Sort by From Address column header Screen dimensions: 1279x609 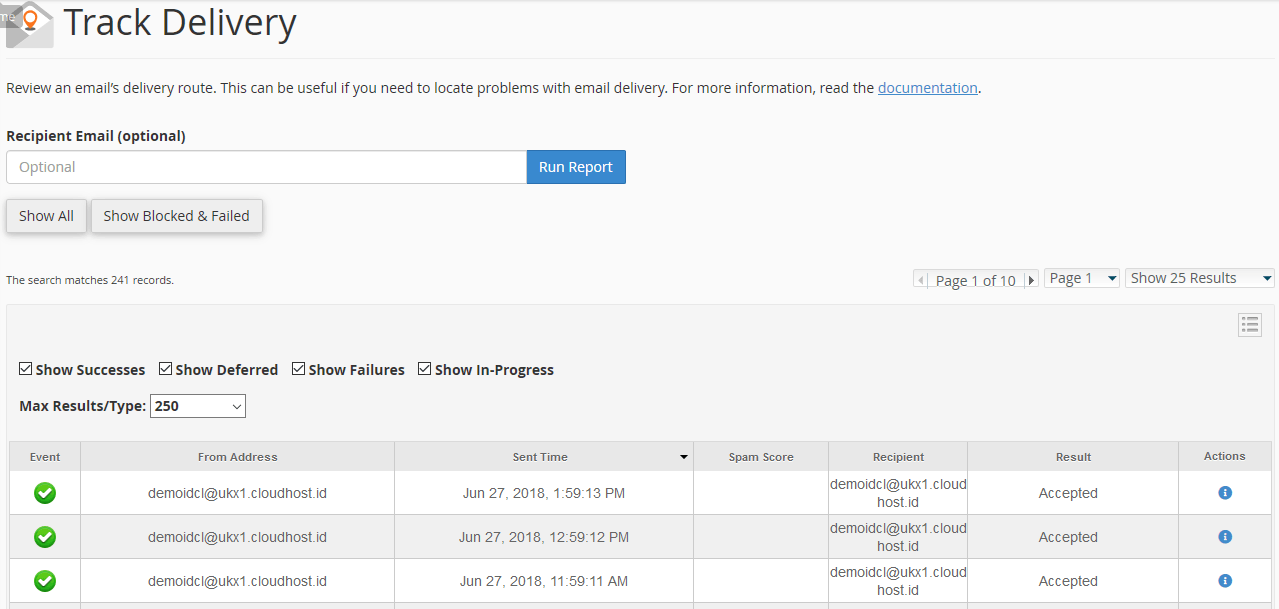(237, 457)
